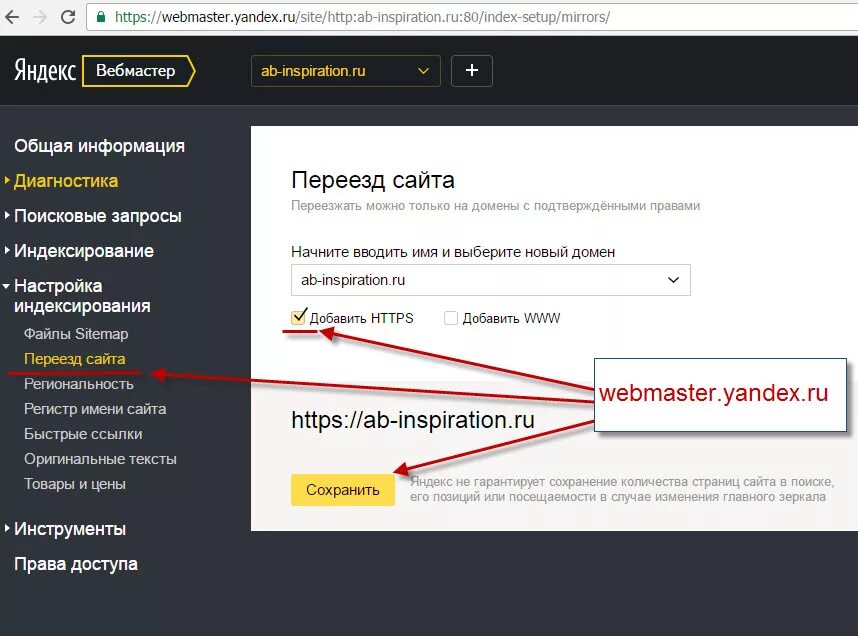Reload the page with refresh icon
858x636 pixels.
(x=68, y=17)
